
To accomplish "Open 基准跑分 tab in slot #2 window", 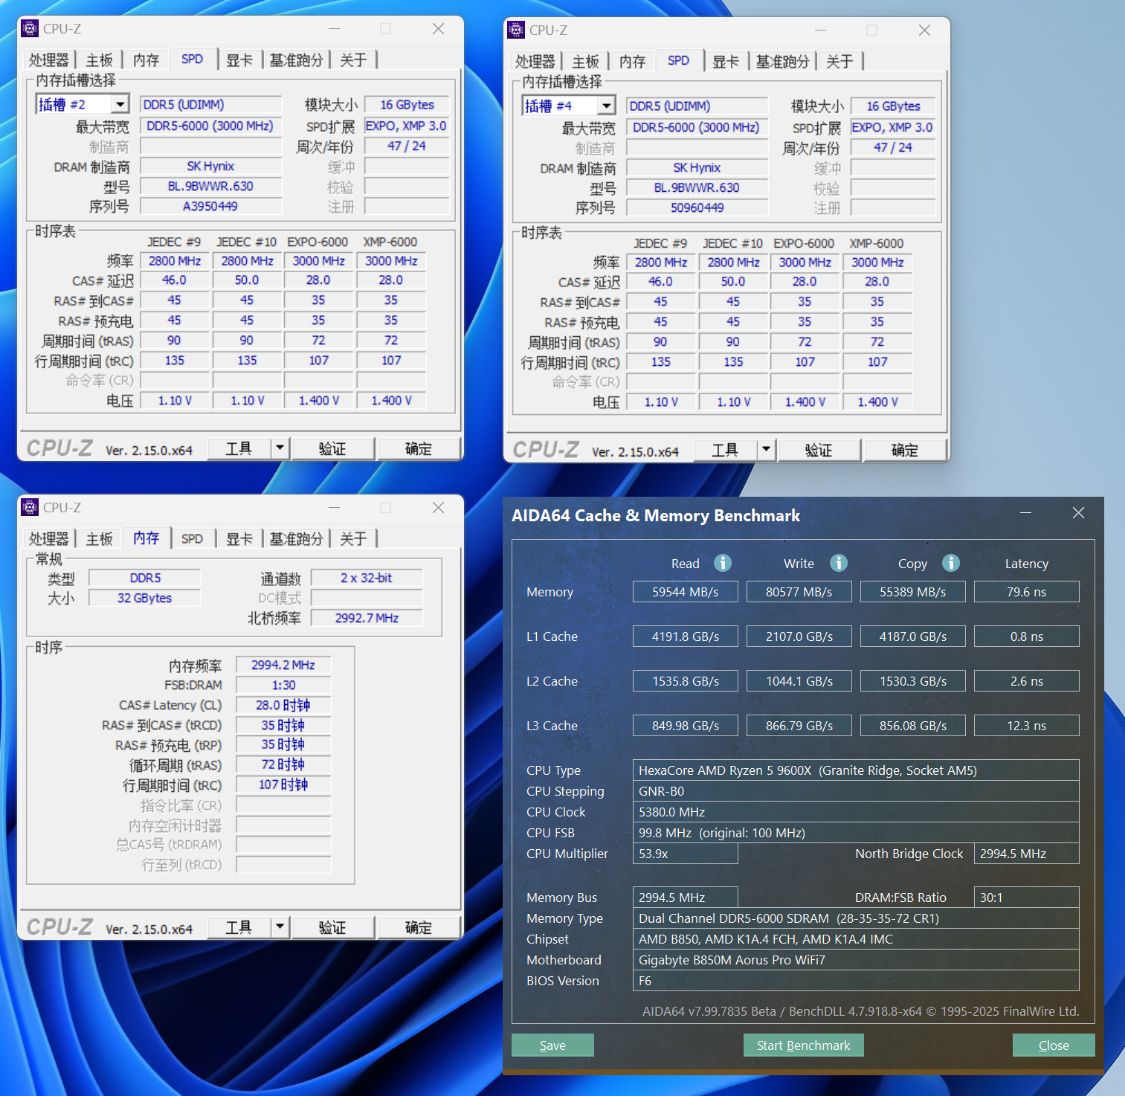I will [x=296, y=60].
